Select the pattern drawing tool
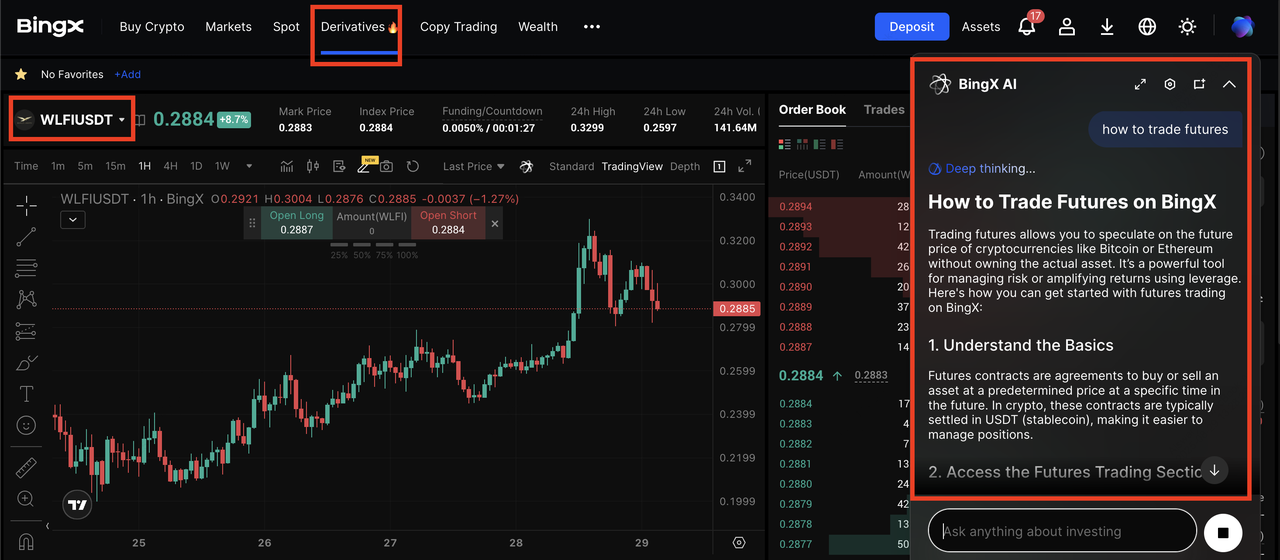 tap(26, 299)
